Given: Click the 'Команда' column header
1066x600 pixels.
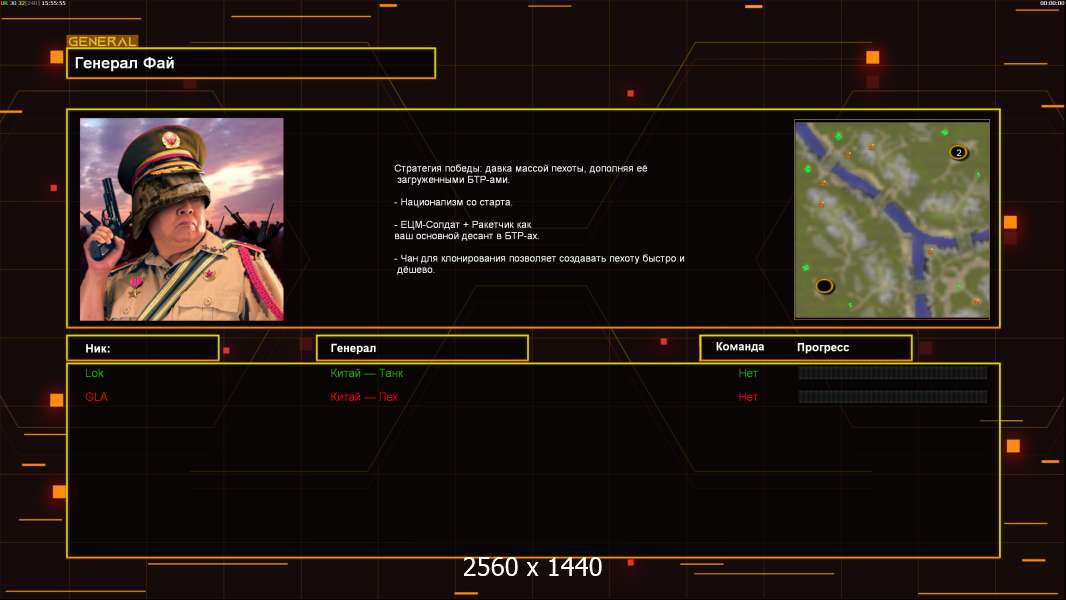Looking at the screenshot, I should (x=740, y=347).
